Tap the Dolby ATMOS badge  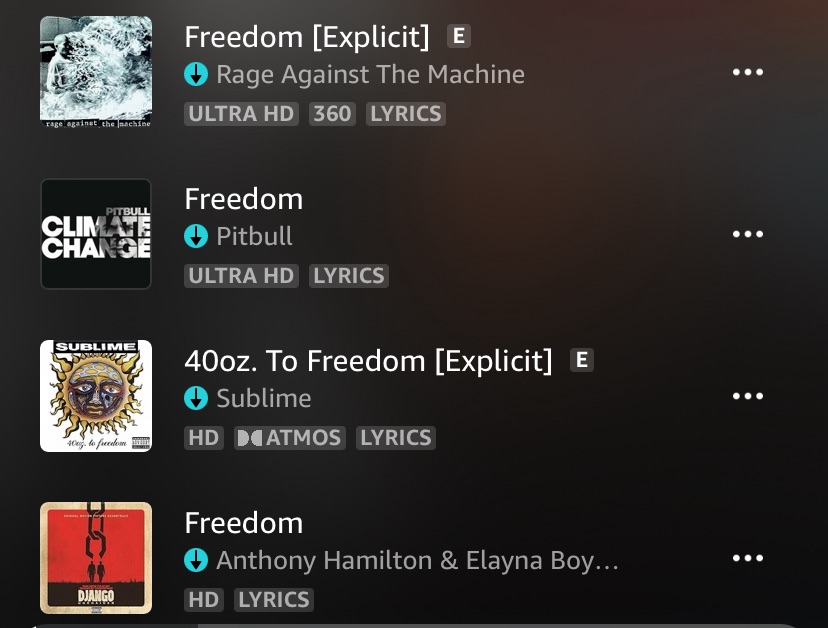pyautogui.click(x=290, y=438)
